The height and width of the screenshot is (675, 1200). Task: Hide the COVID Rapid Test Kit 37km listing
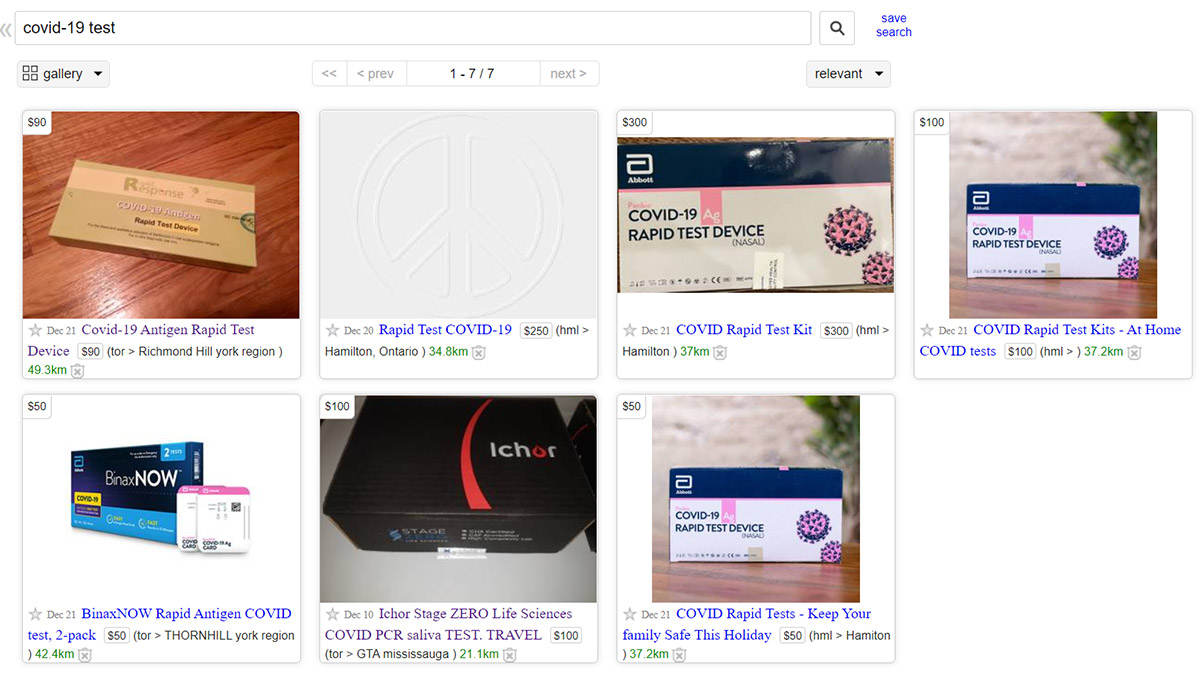pos(720,352)
